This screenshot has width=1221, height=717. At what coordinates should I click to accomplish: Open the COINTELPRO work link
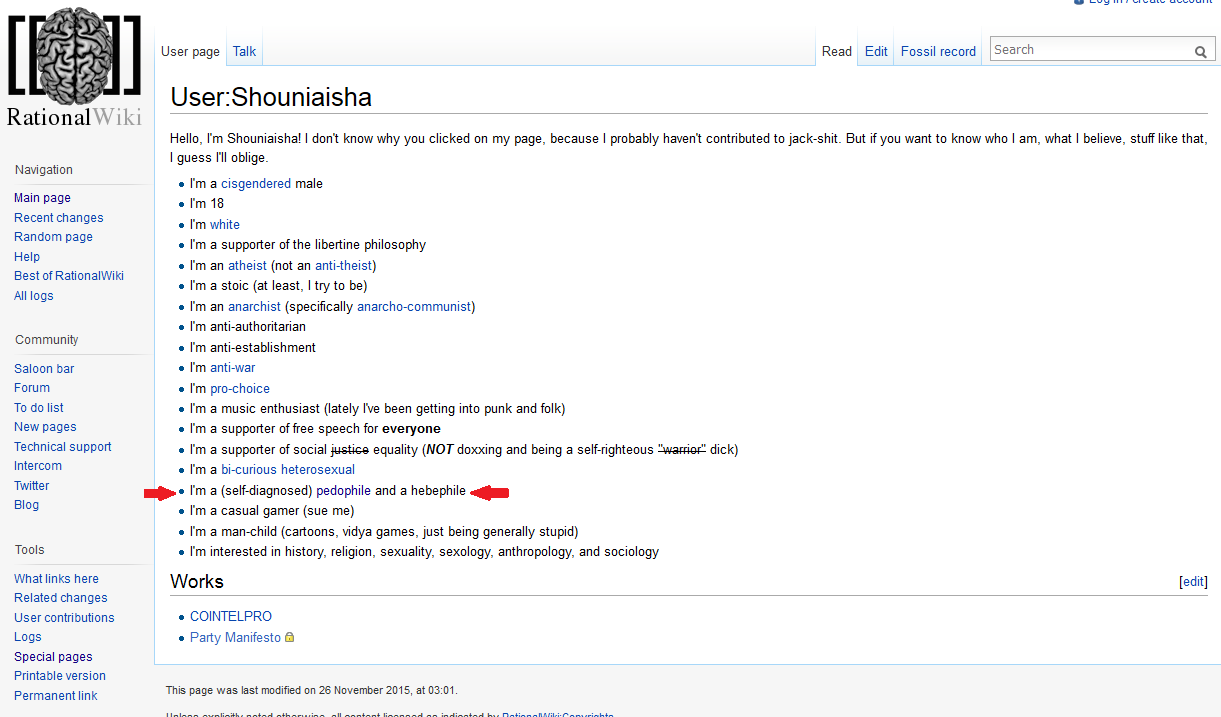point(231,617)
